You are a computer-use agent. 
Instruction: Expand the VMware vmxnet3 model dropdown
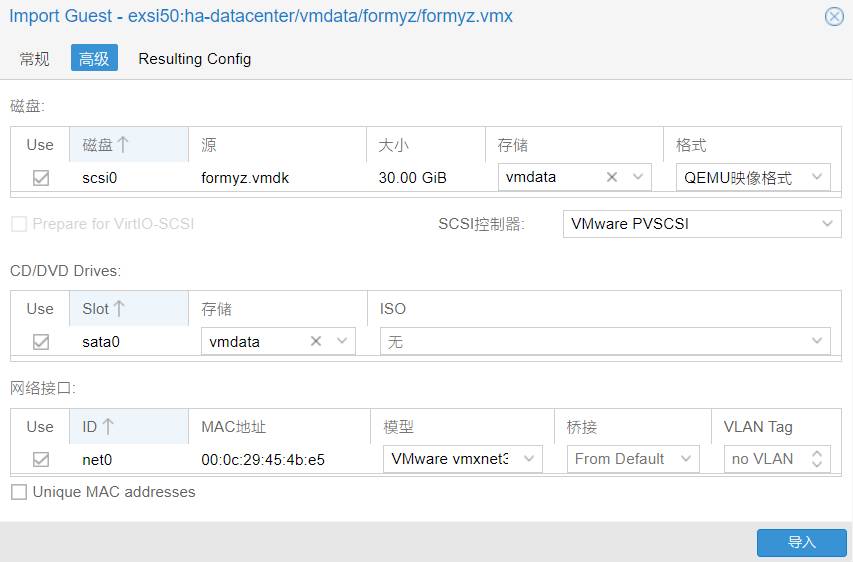[x=528, y=459]
